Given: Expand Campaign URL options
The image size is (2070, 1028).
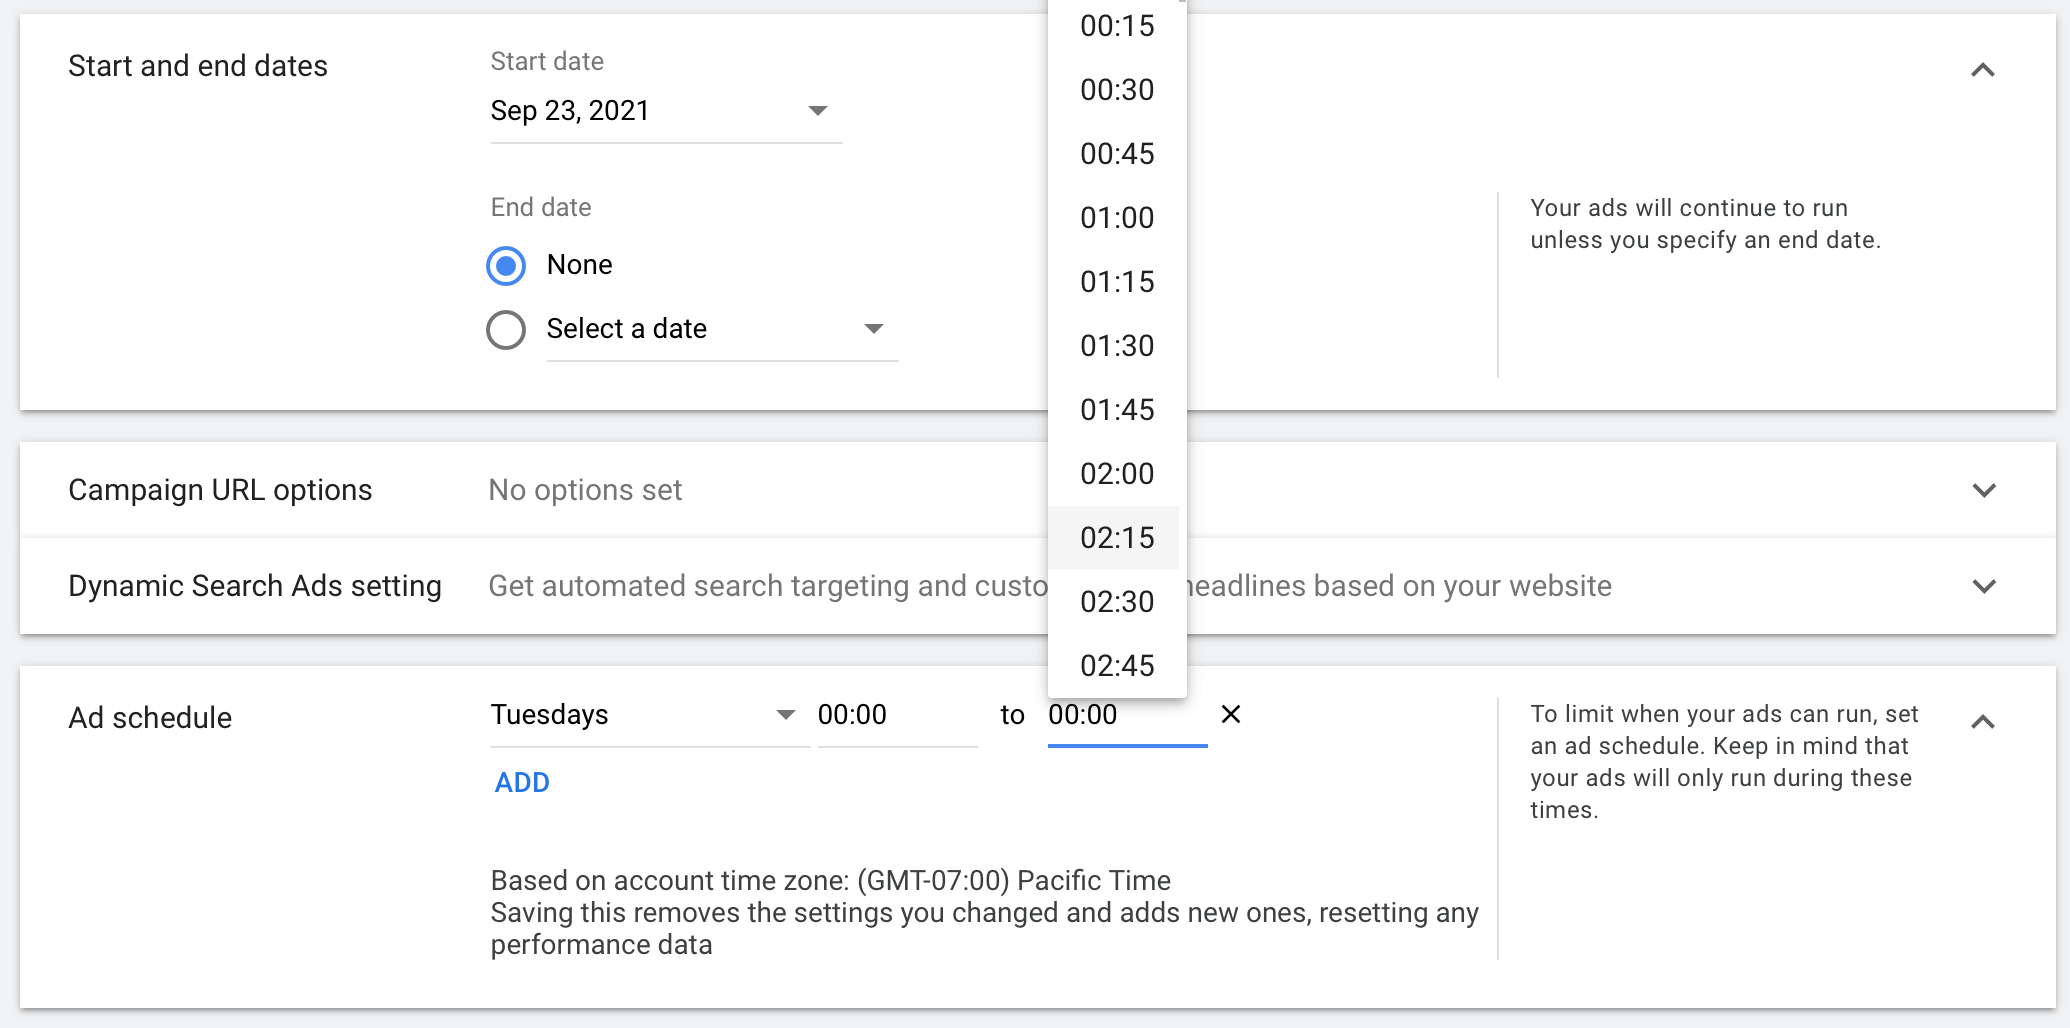Looking at the screenshot, I should click(x=1984, y=490).
